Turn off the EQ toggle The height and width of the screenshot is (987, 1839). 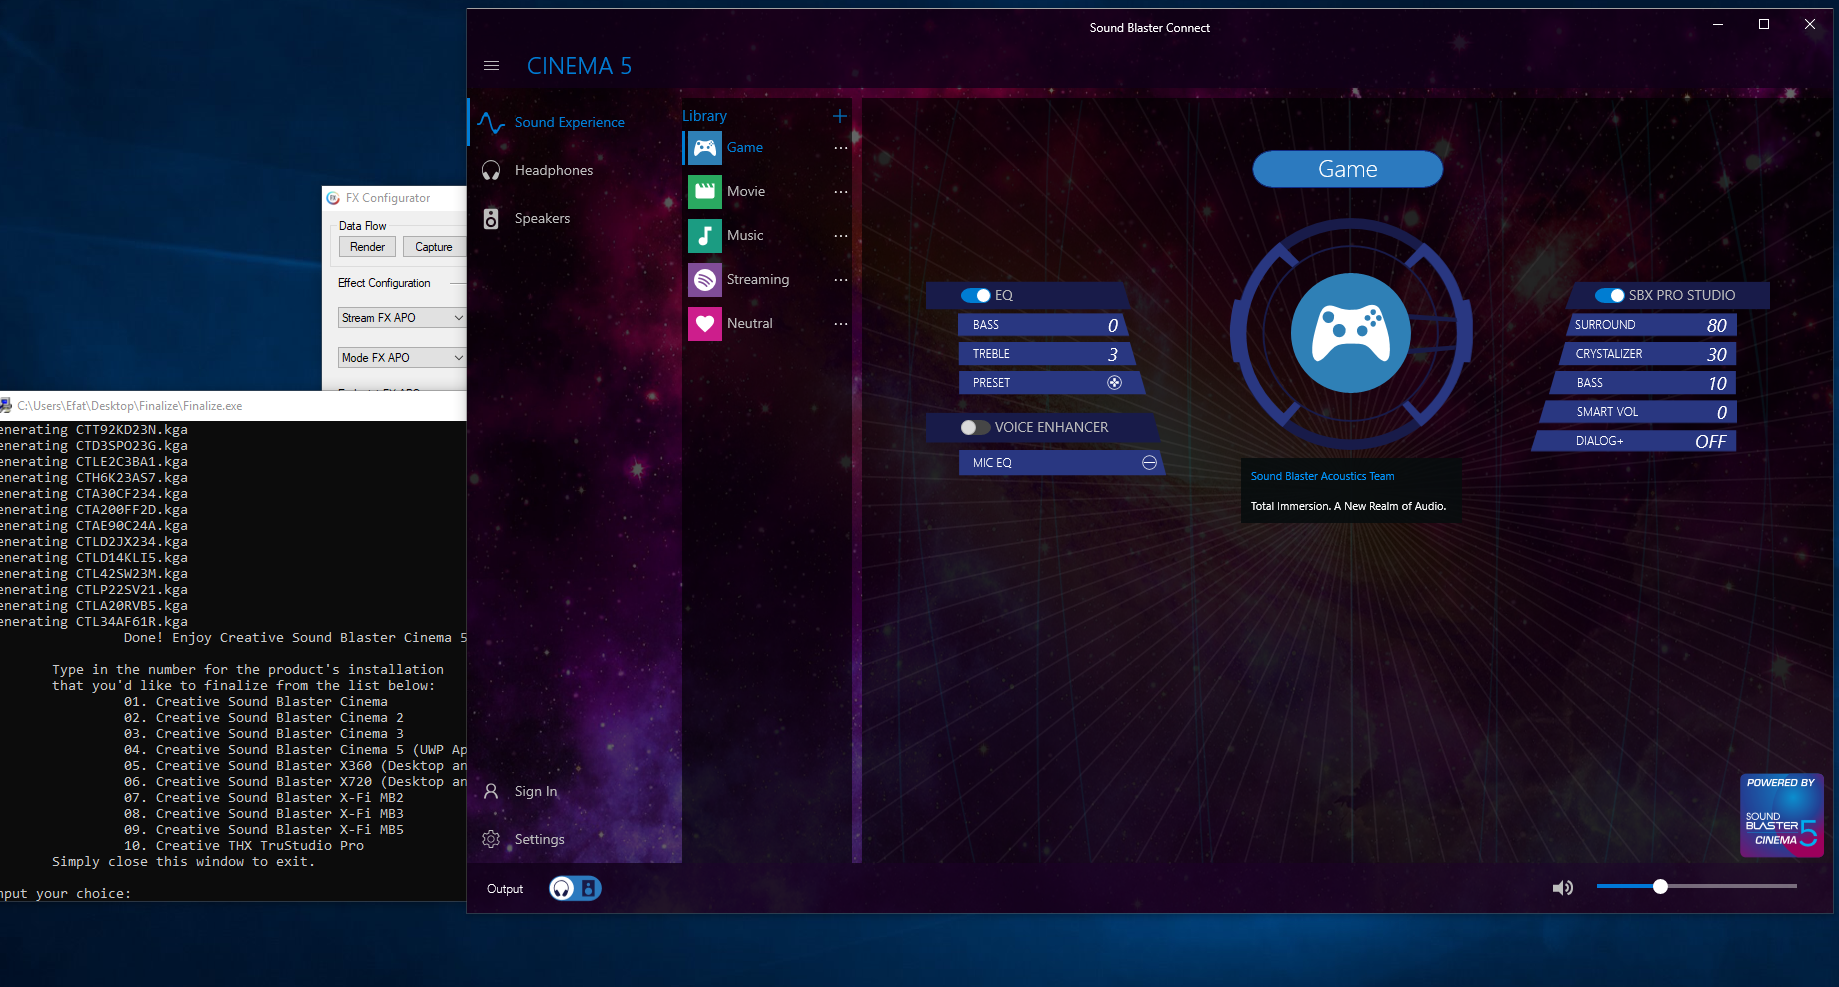click(975, 295)
